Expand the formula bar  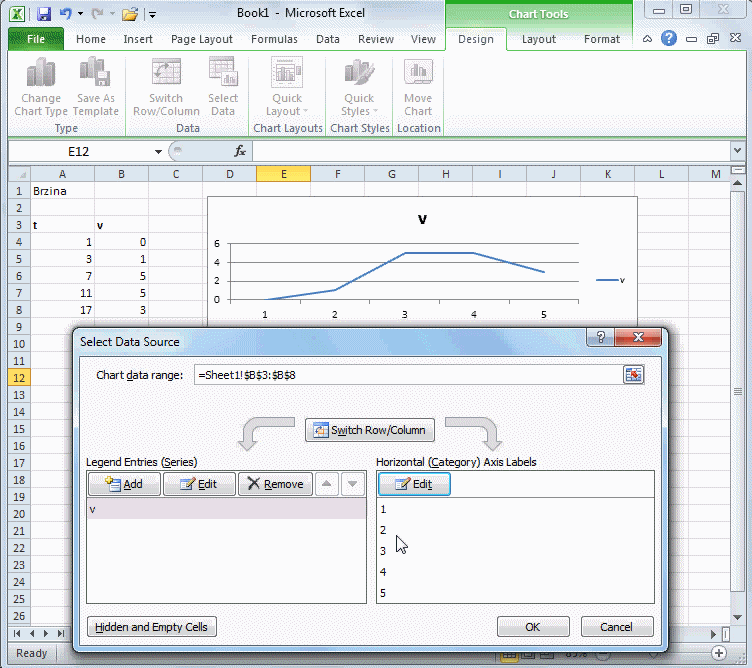pyautogui.click(x=737, y=151)
